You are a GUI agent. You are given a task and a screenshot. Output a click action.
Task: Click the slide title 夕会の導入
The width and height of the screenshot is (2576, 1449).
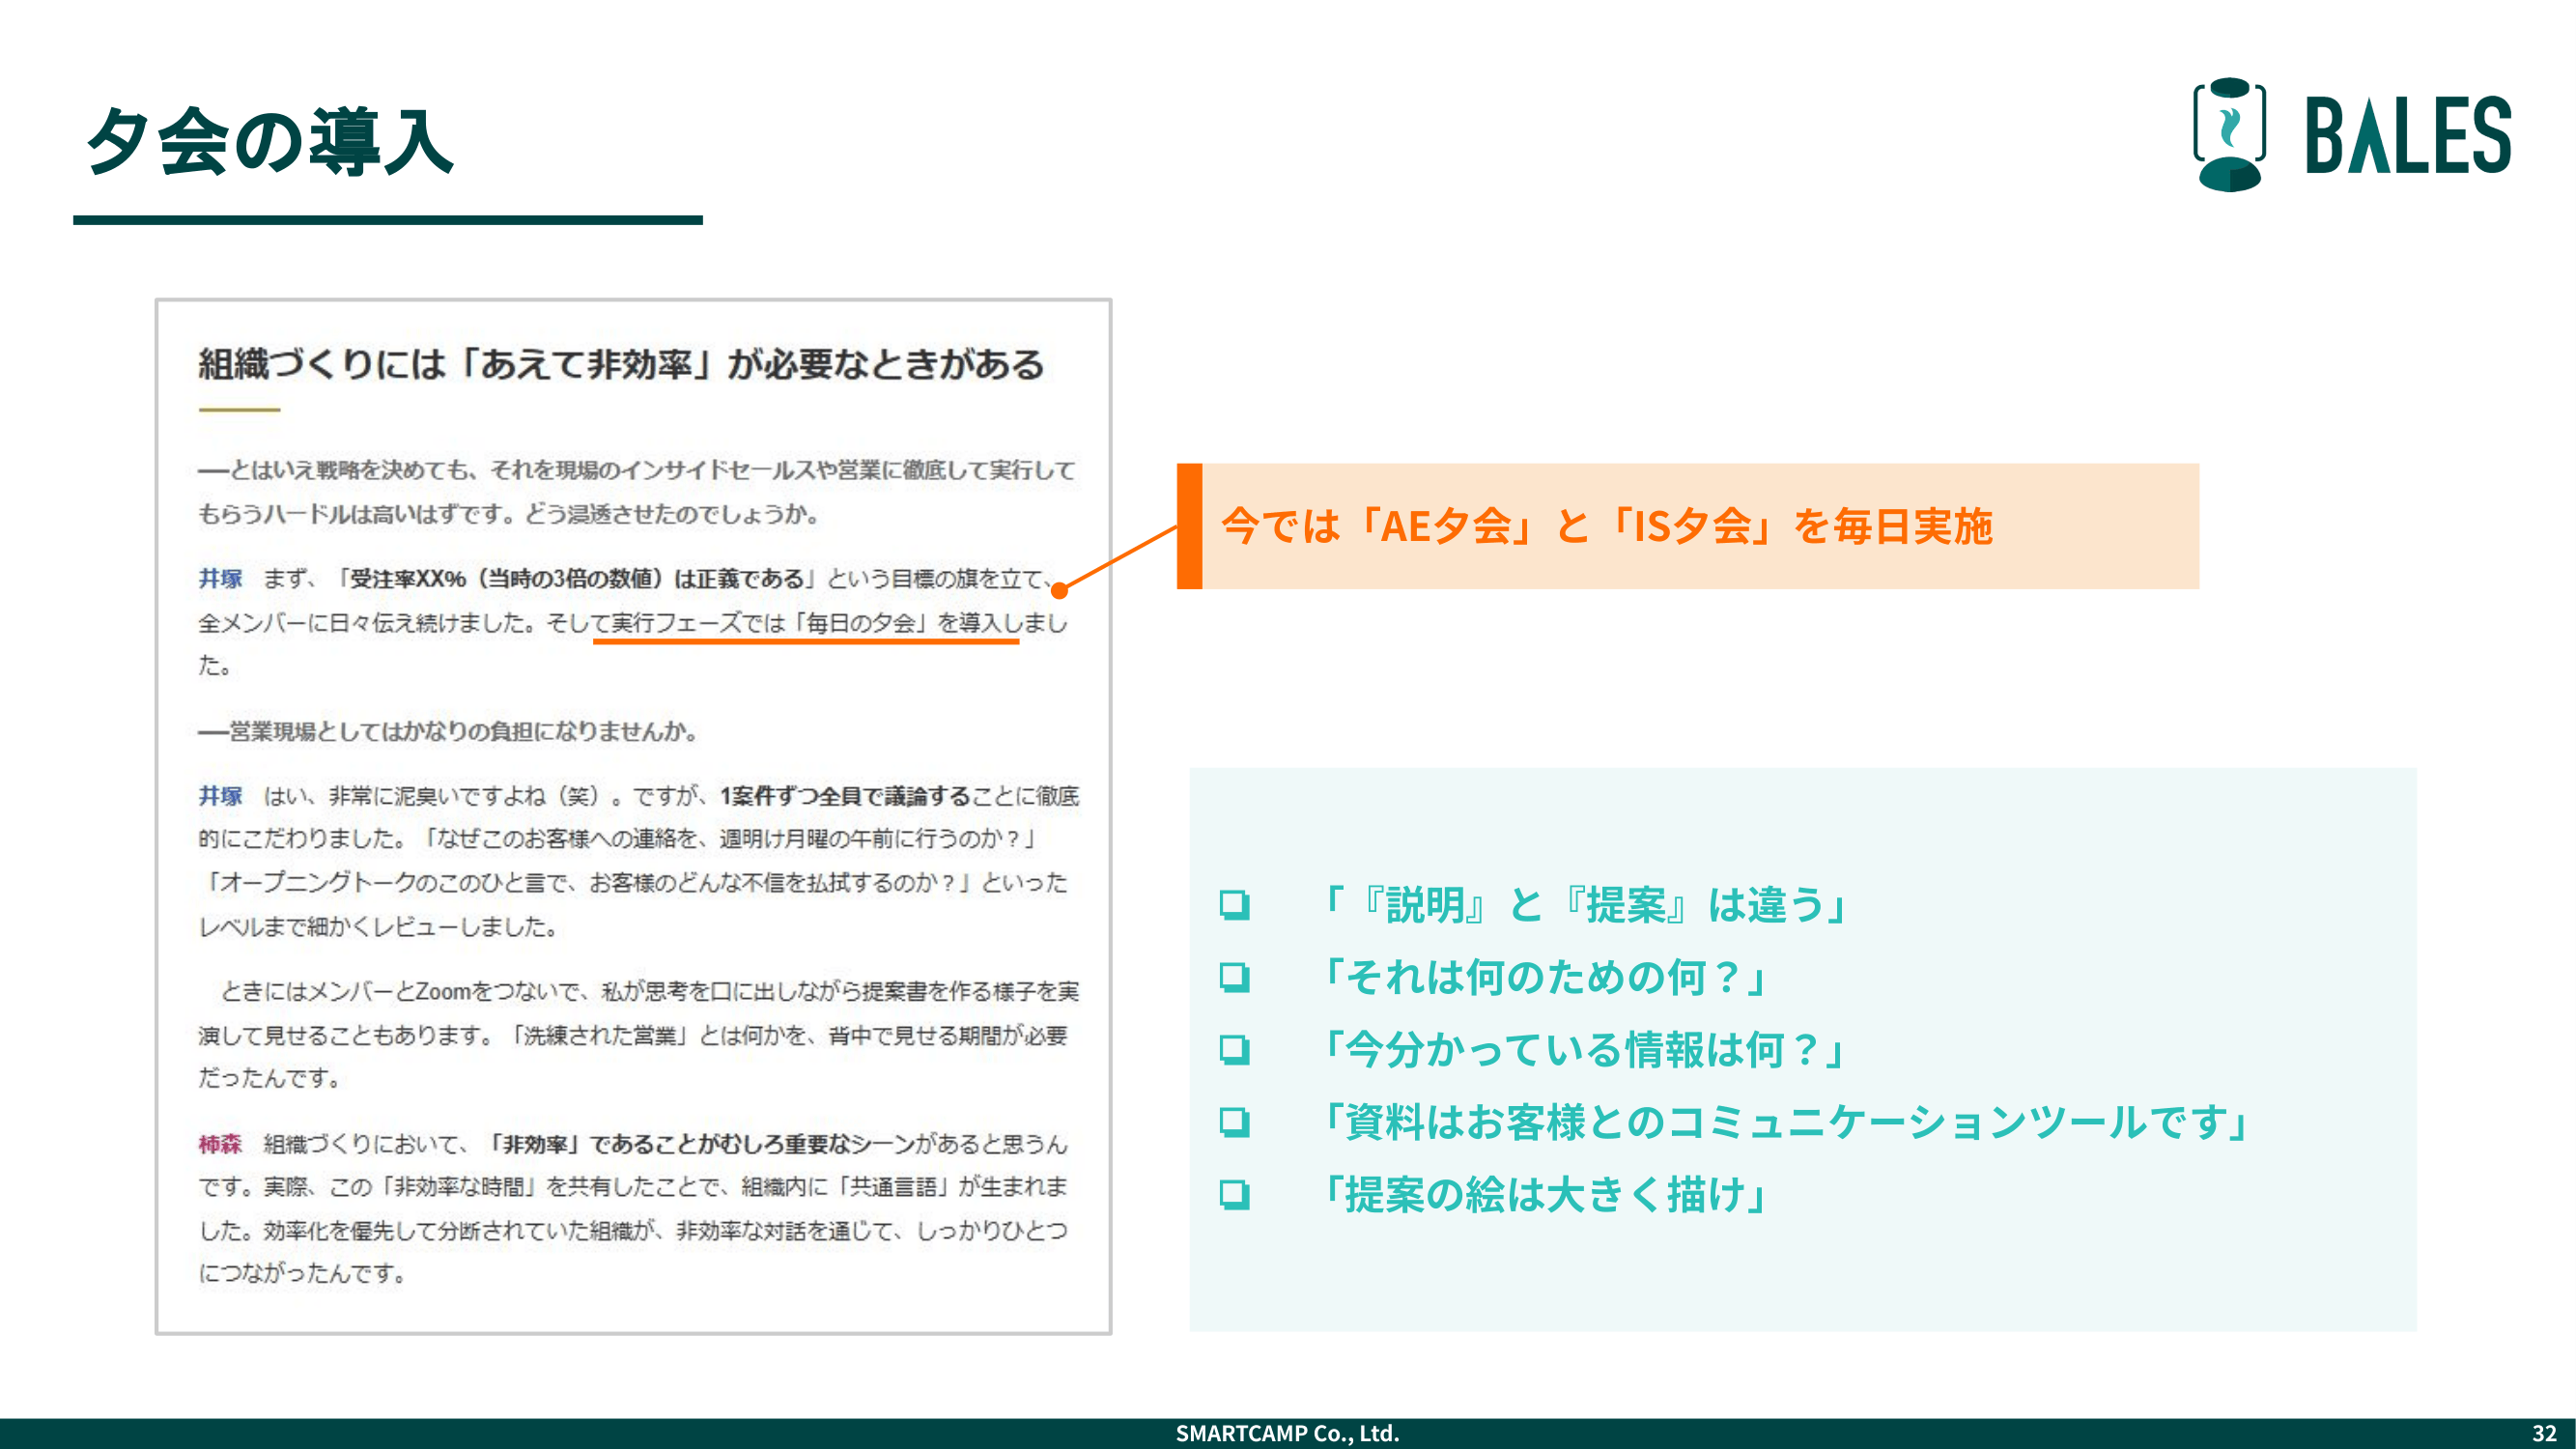[x=271, y=141]
